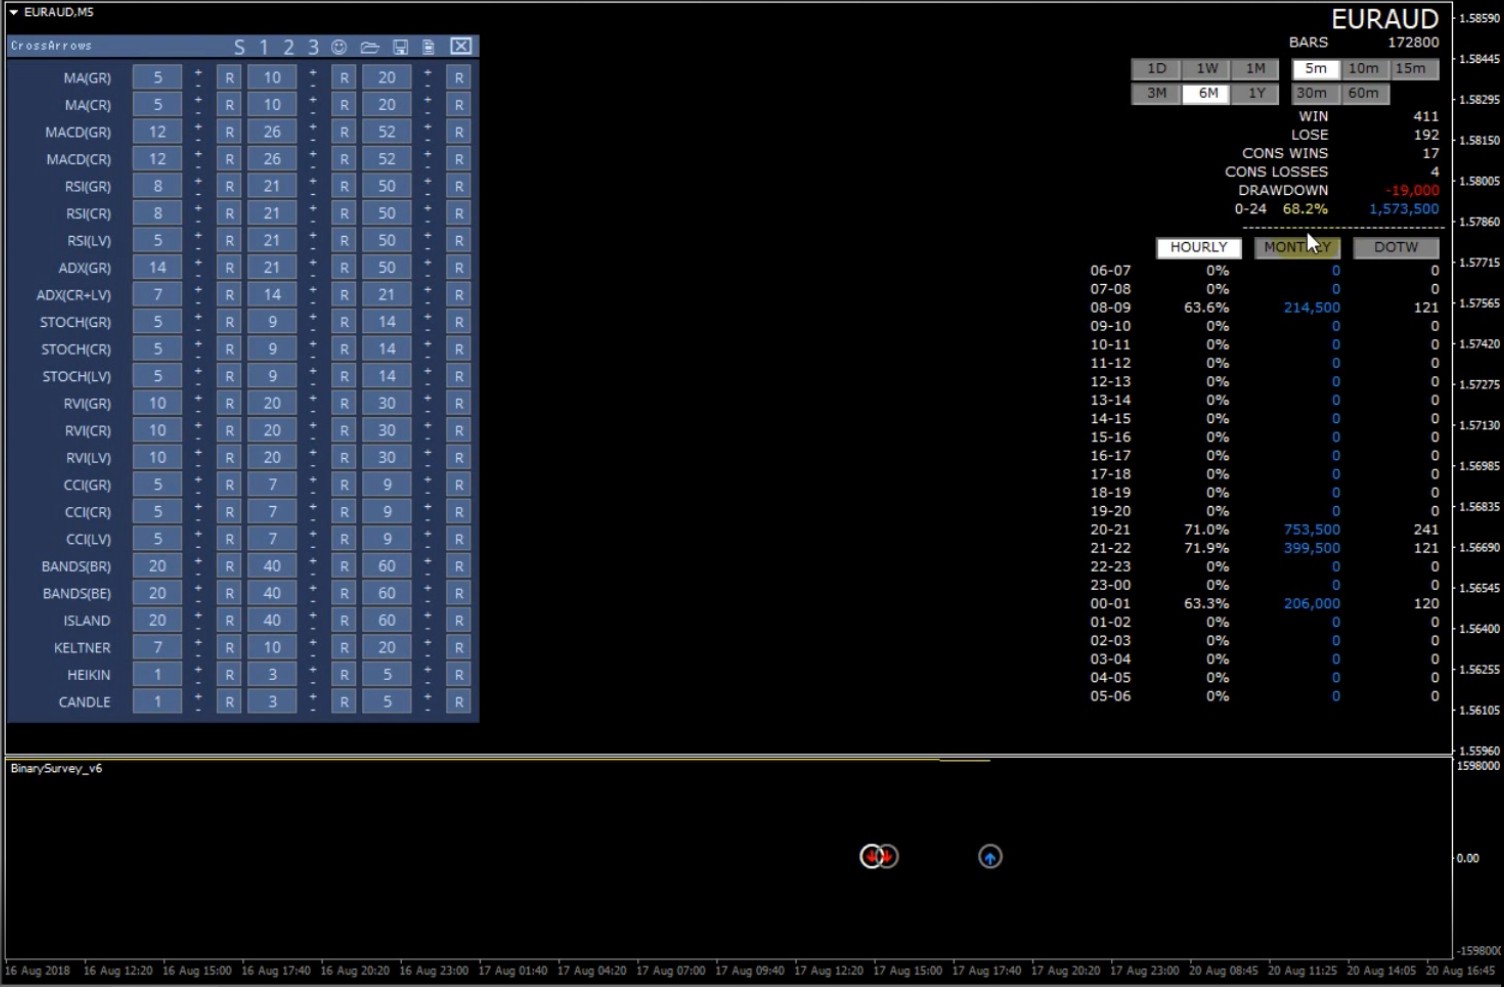Viewport: 1504px width, 987px height.
Task: Close the CrossArrows panel
Action: pos(460,46)
